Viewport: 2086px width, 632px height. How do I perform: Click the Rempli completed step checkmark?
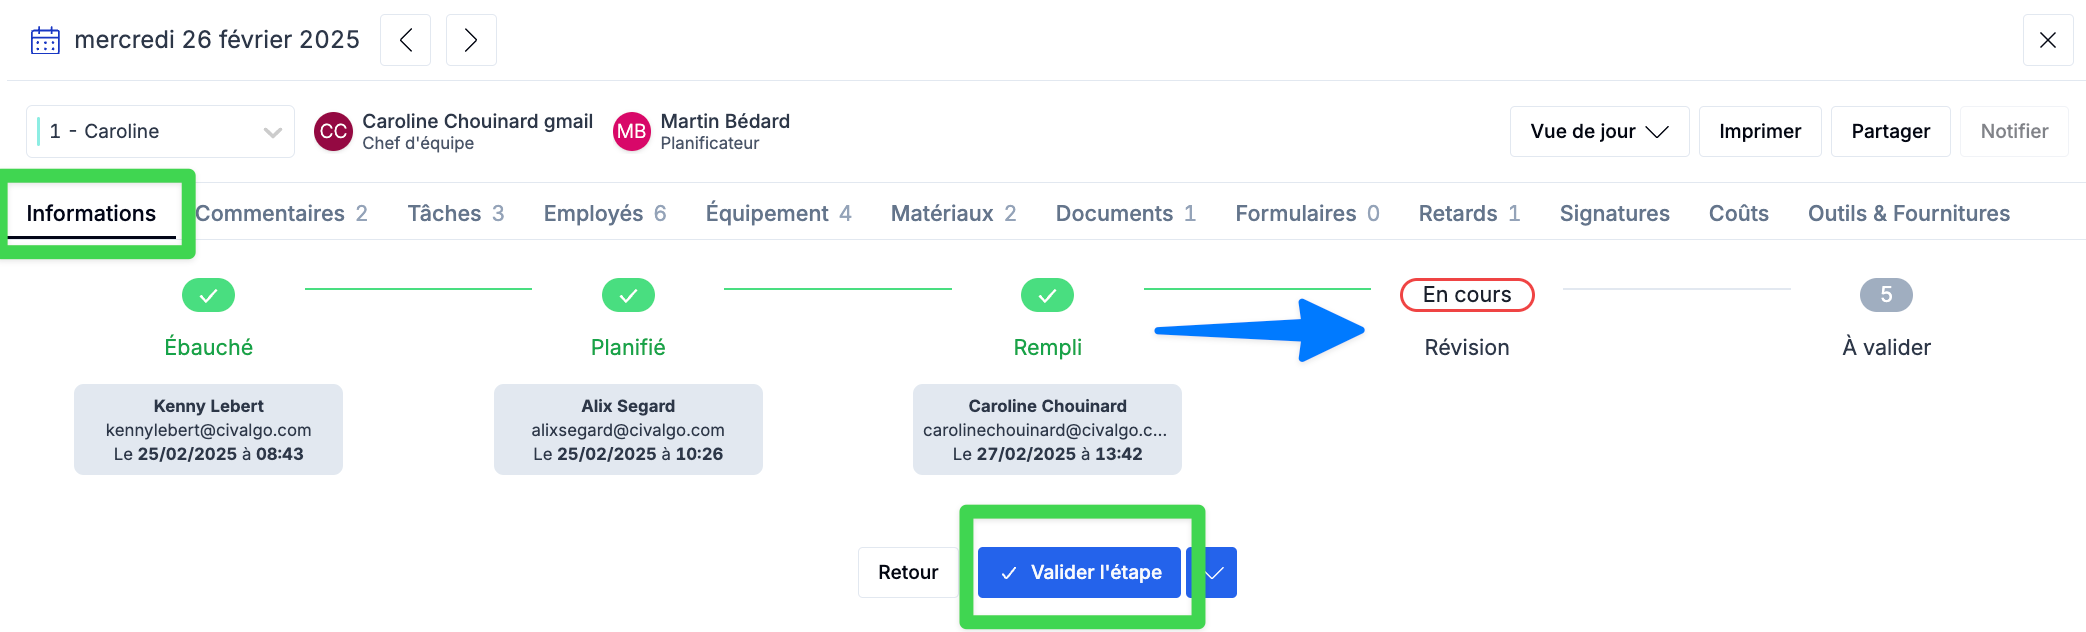1047,295
